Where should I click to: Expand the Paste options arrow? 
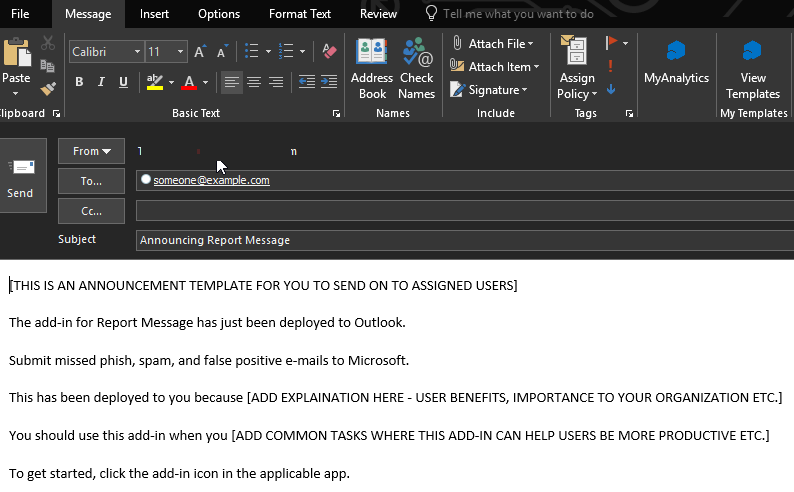16,94
